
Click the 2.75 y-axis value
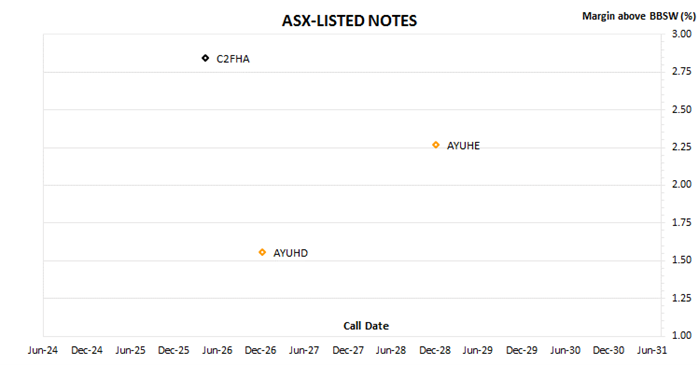(682, 71)
